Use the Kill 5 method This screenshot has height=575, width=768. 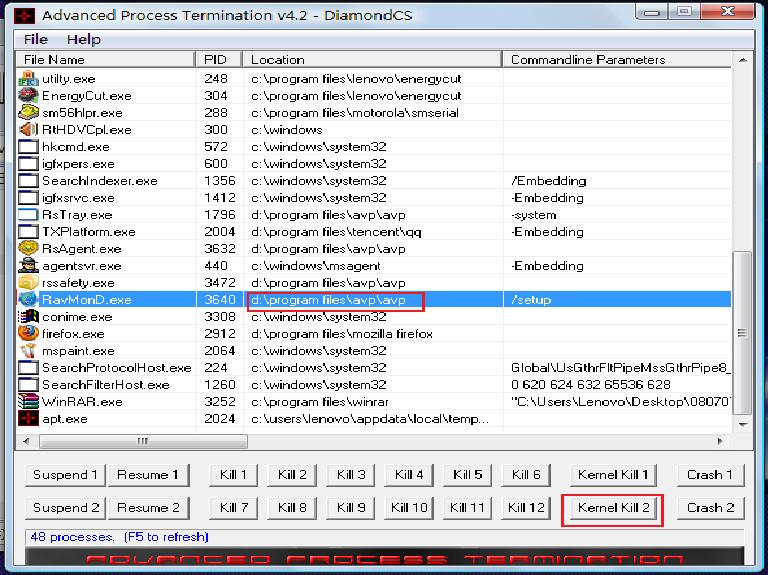point(467,475)
